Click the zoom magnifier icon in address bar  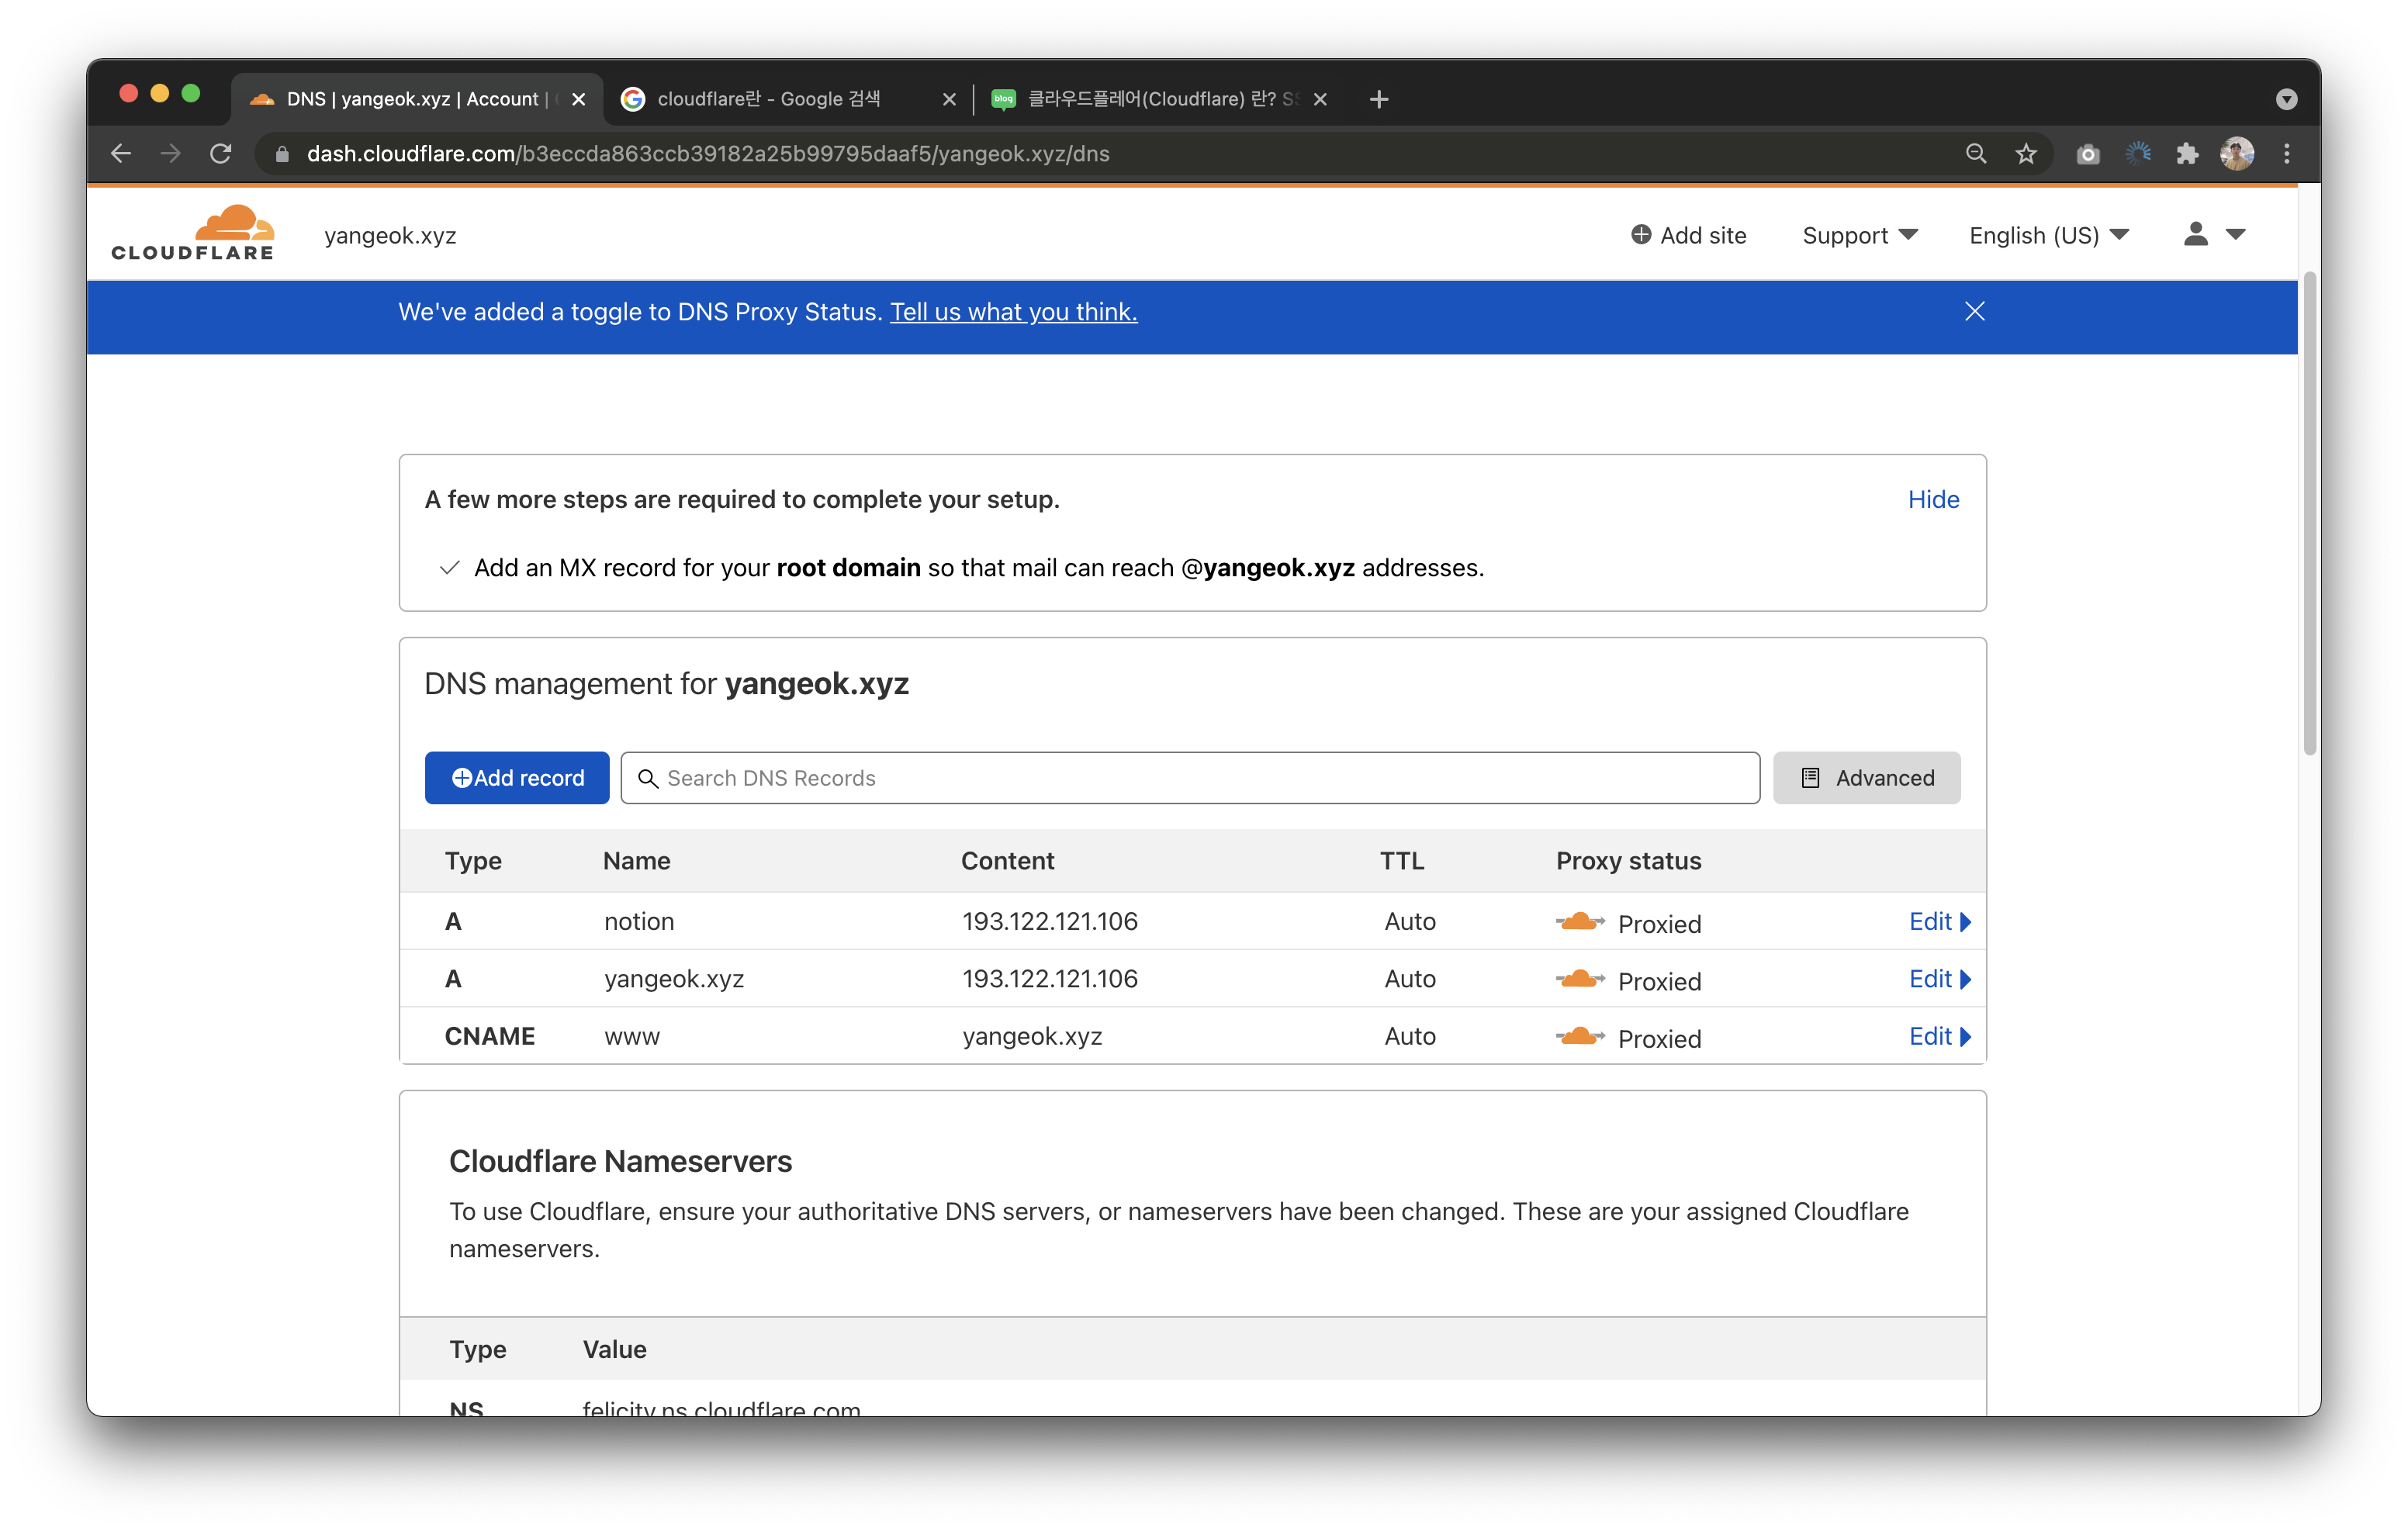coord(1975,153)
